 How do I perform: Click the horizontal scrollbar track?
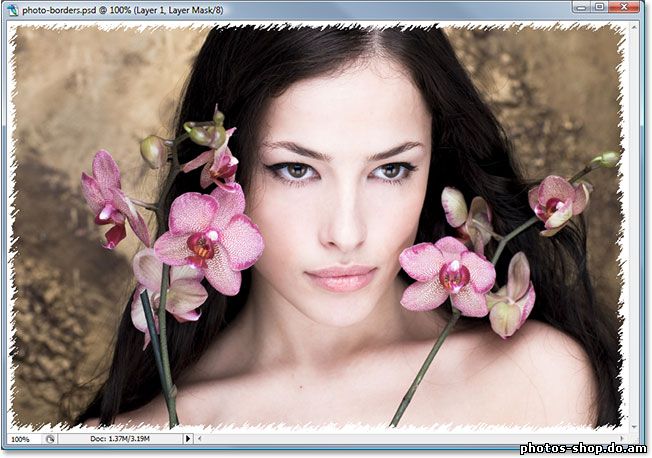400,438
